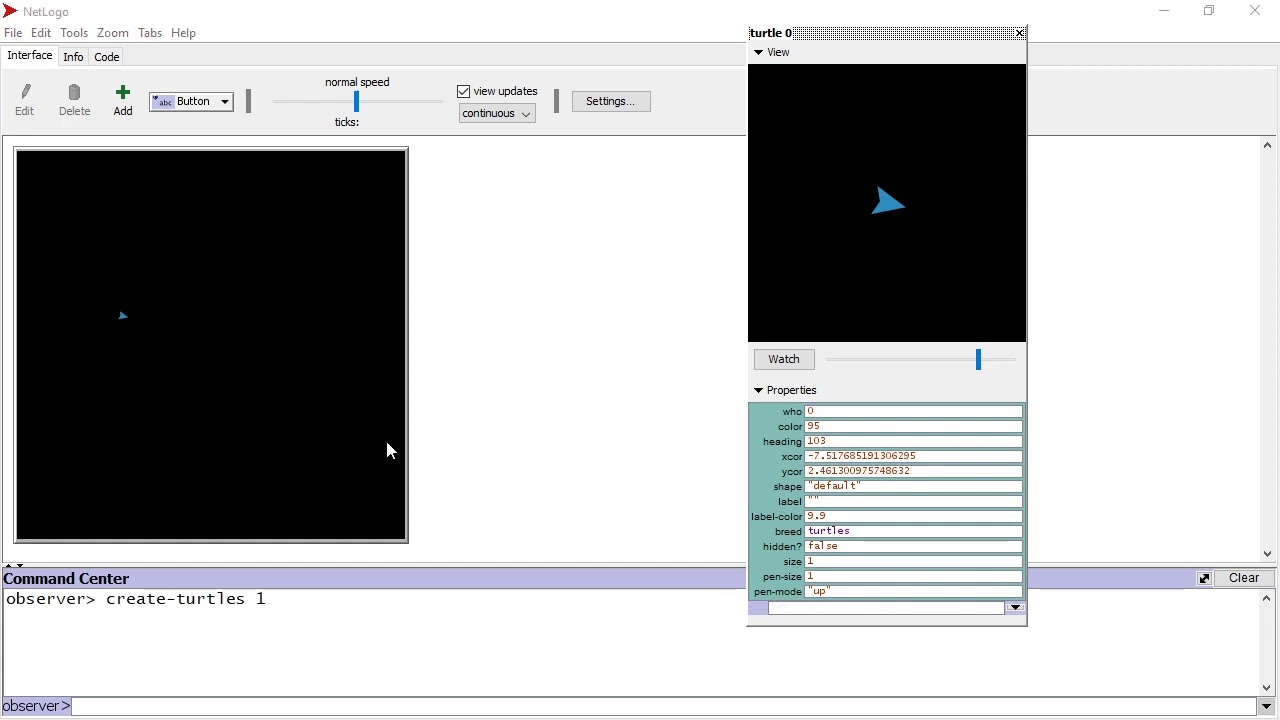This screenshot has width=1280, height=720.
Task: Collapse the Properties section of turtle inspector
Action: [758, 390]
